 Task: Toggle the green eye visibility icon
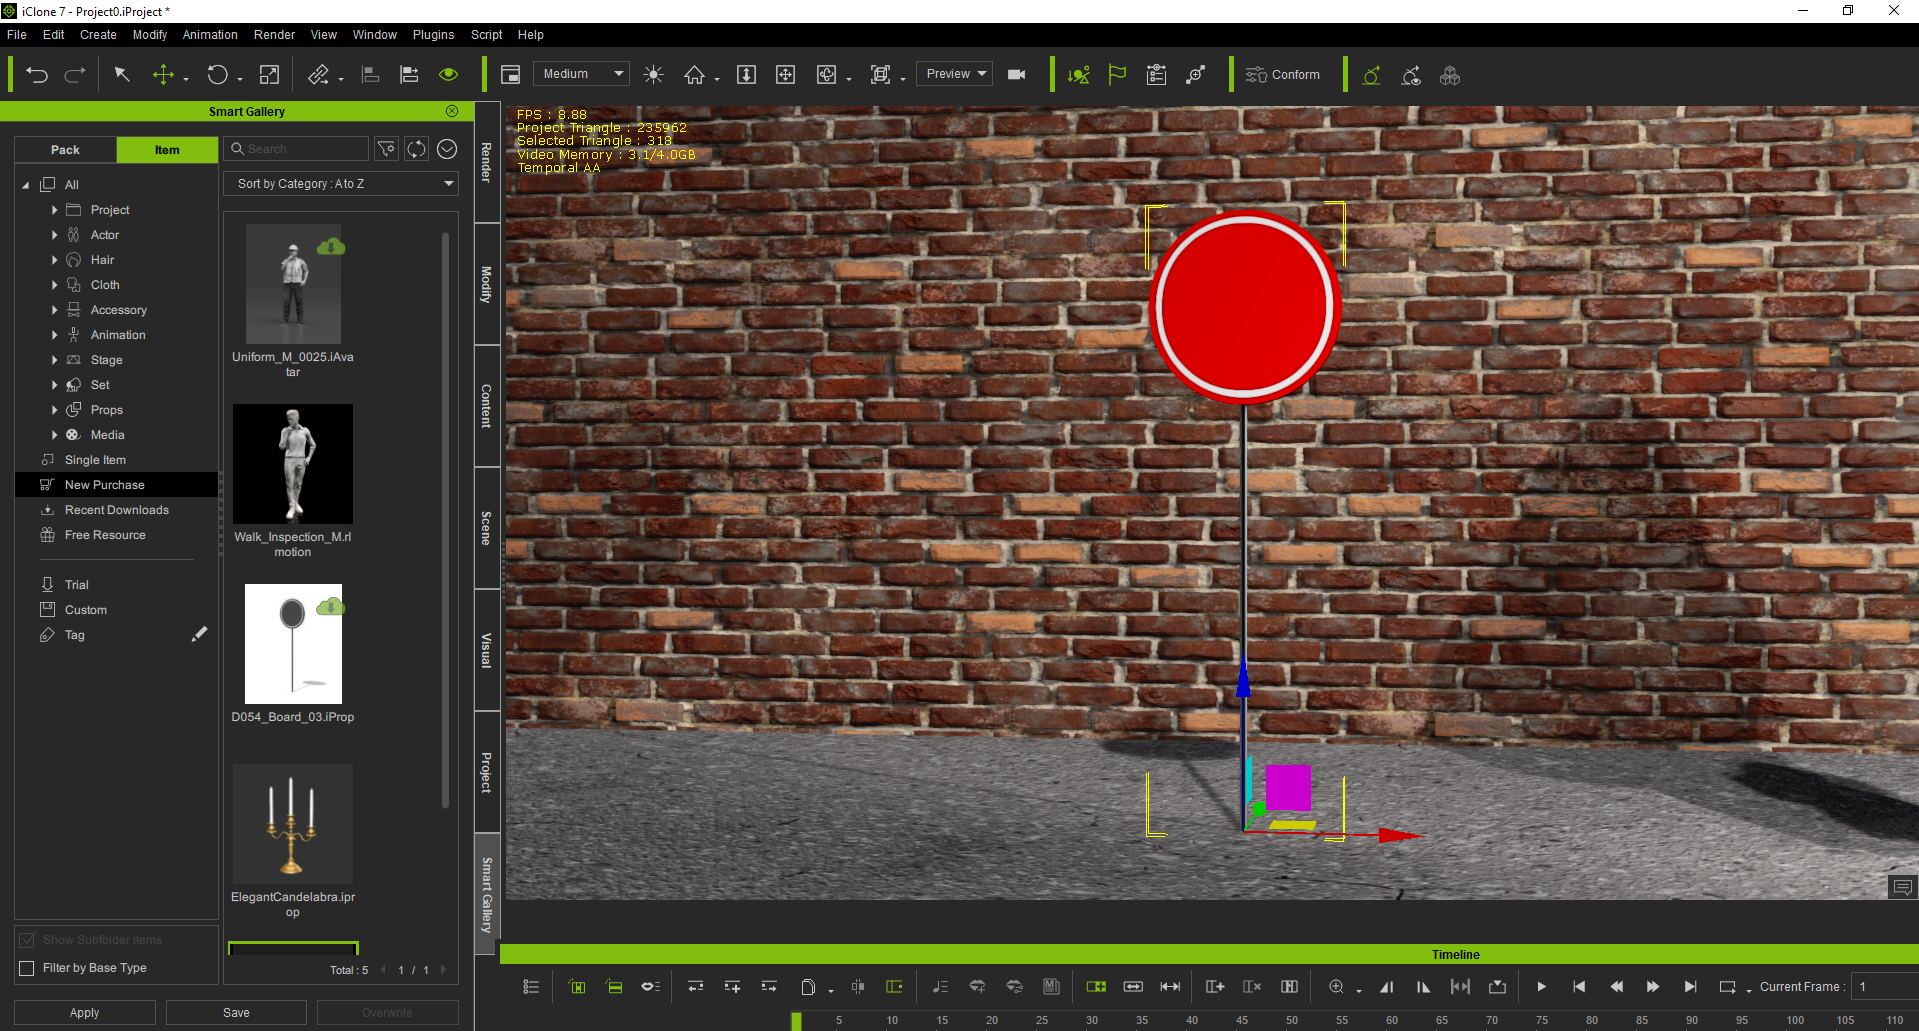(448, 75)
